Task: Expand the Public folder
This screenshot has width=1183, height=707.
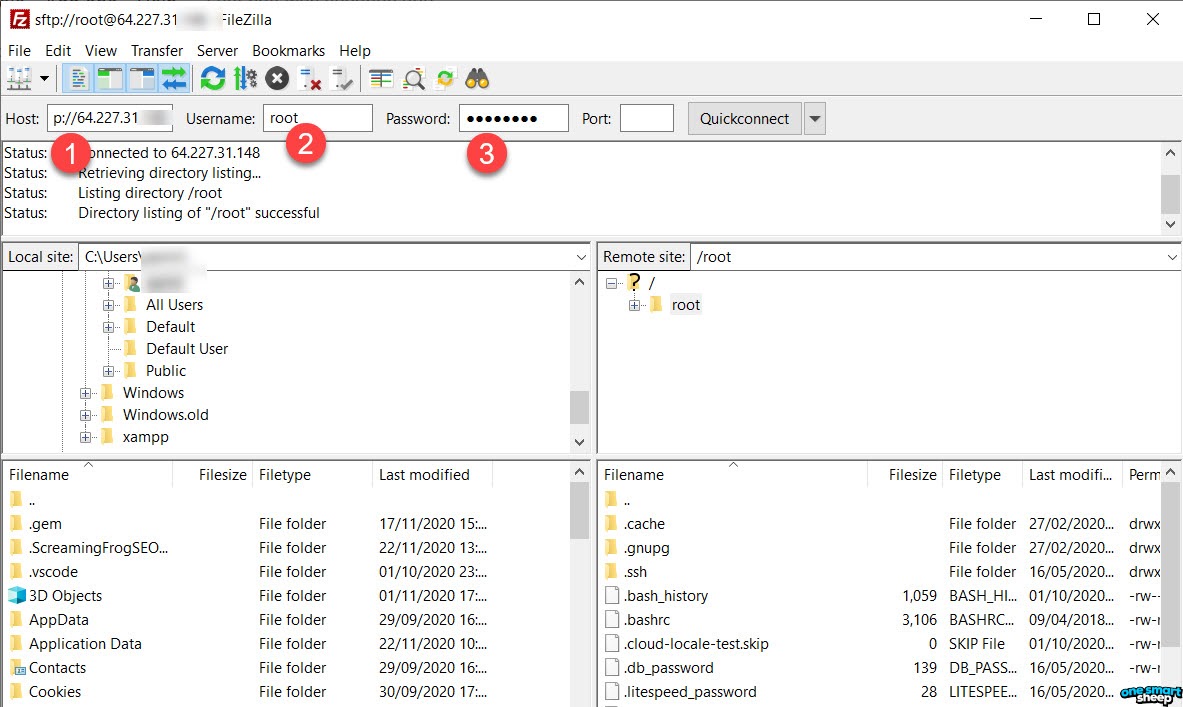Action: tap(109, 371)
